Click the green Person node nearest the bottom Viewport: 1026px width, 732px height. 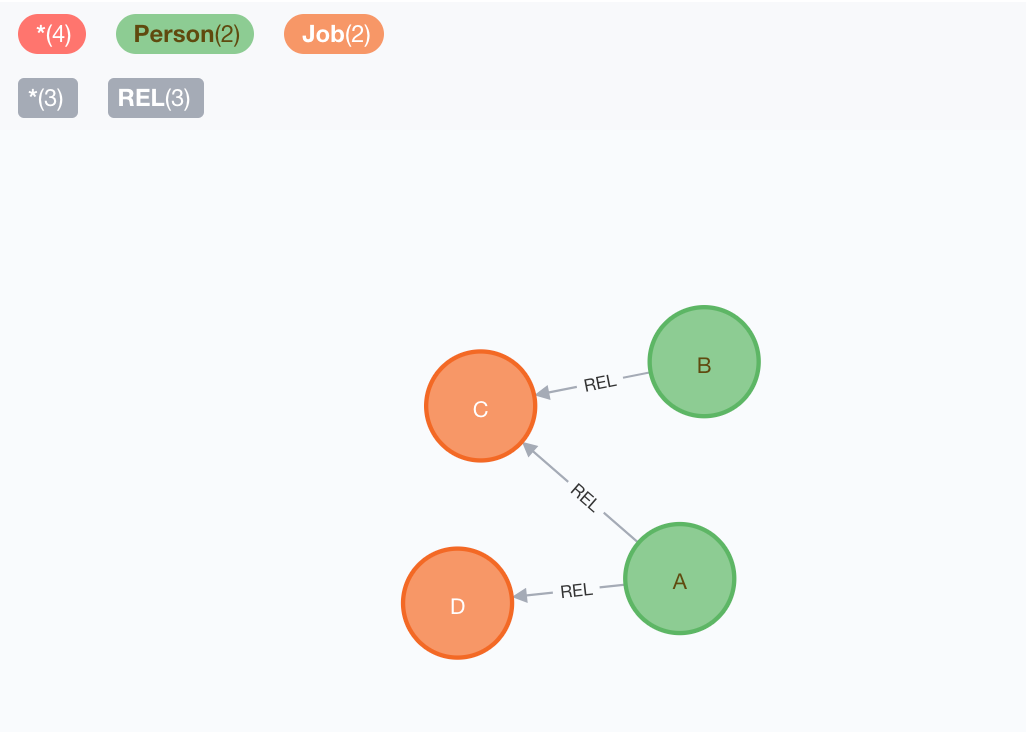pyautogui.click(x=680, y=578)
